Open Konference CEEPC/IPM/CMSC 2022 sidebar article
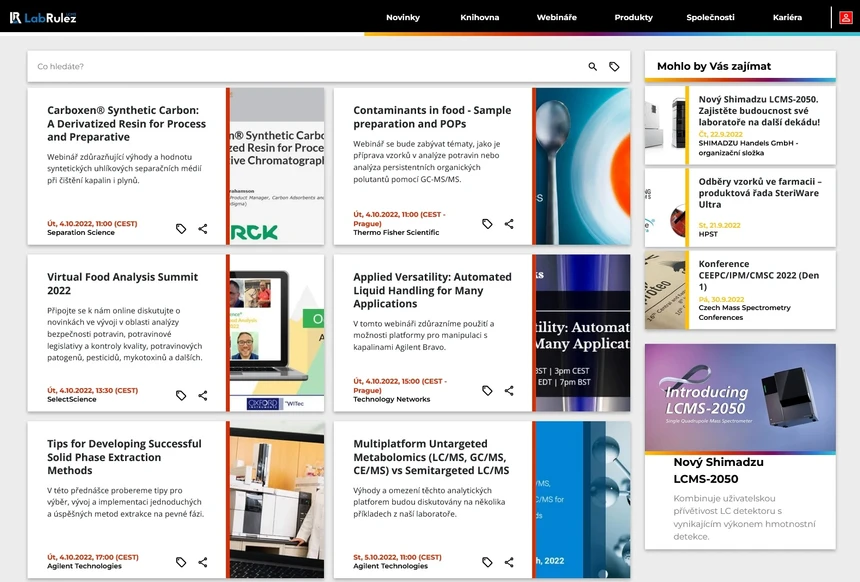This screenshot has height=582, width=860. (759, 275)
